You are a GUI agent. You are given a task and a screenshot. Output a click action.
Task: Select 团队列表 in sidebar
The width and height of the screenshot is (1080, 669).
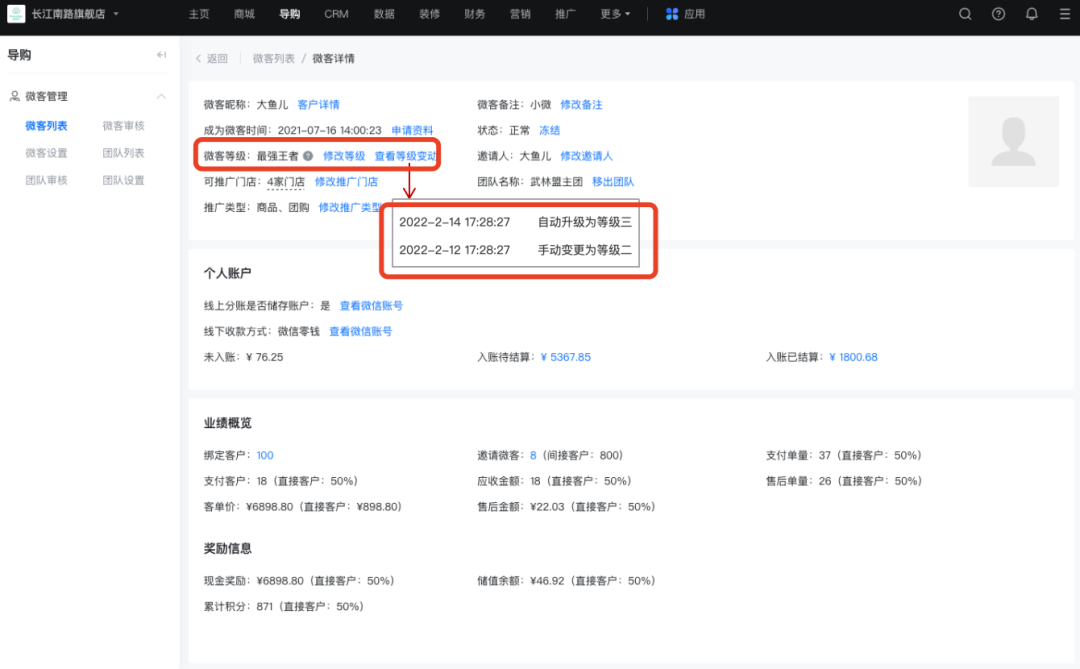(x=123, y=153)
